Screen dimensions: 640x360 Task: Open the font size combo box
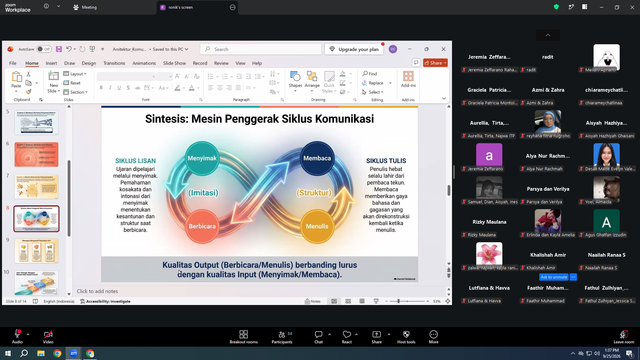pyautogui.click(x=164, y=76)
